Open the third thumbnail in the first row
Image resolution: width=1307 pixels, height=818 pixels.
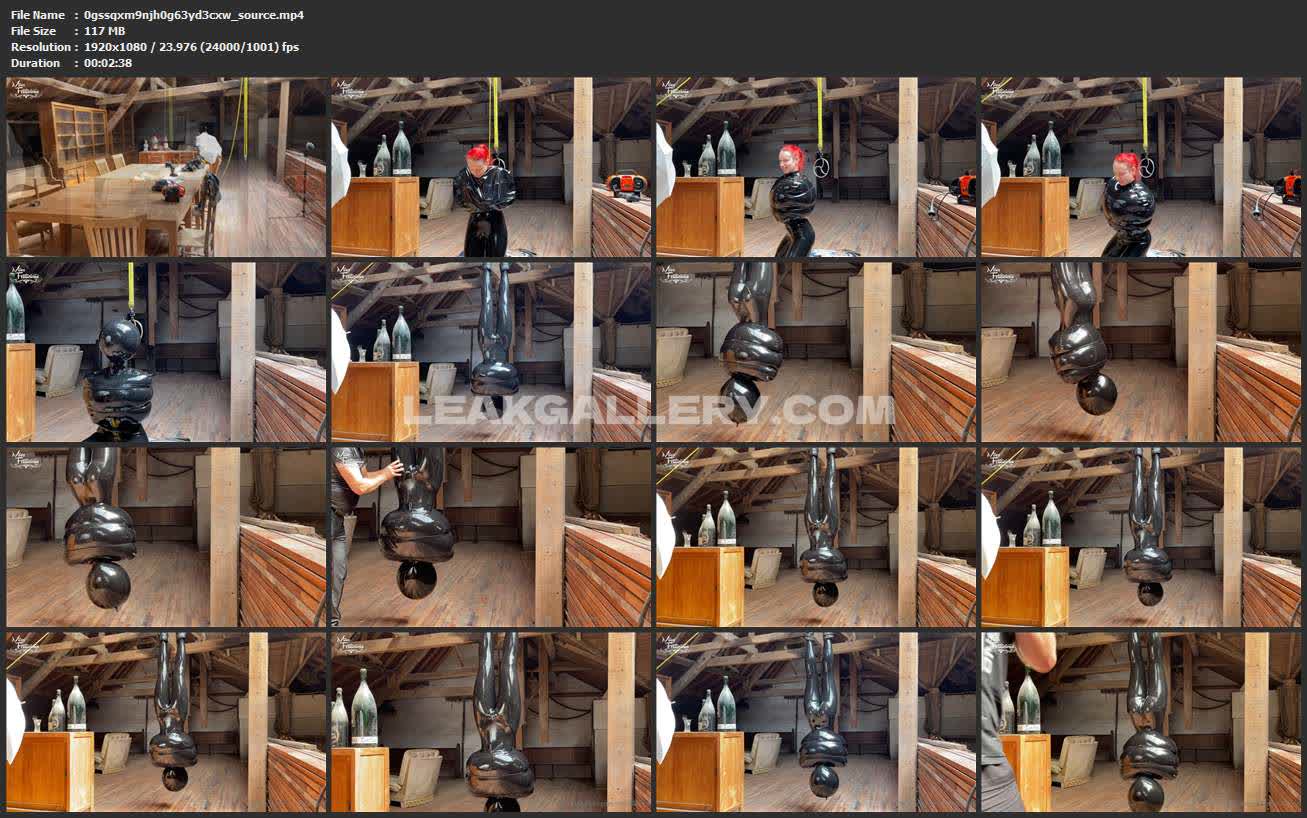point(816,167)
